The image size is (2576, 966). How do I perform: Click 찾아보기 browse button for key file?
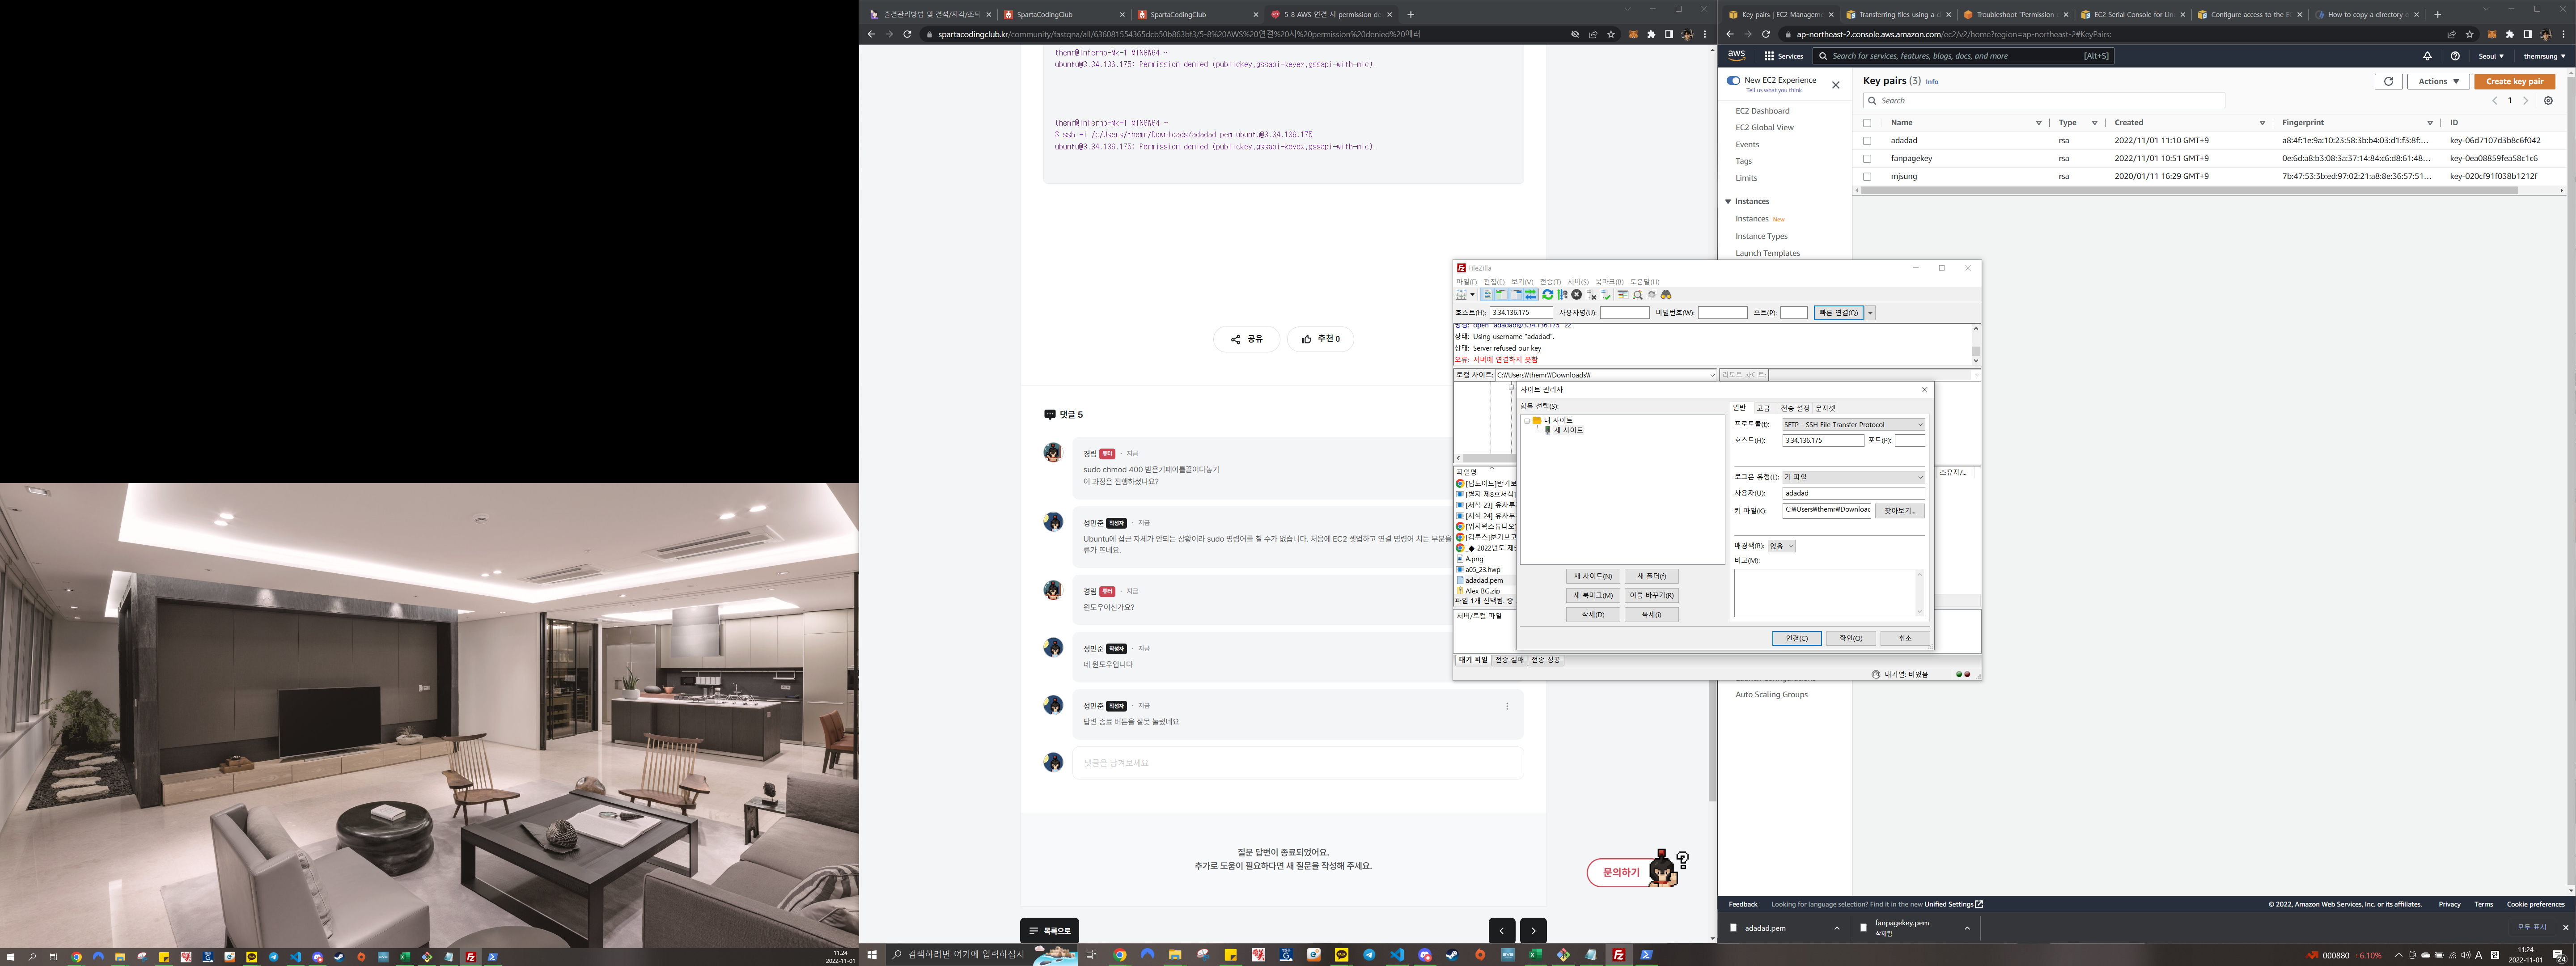[1899, 511]
